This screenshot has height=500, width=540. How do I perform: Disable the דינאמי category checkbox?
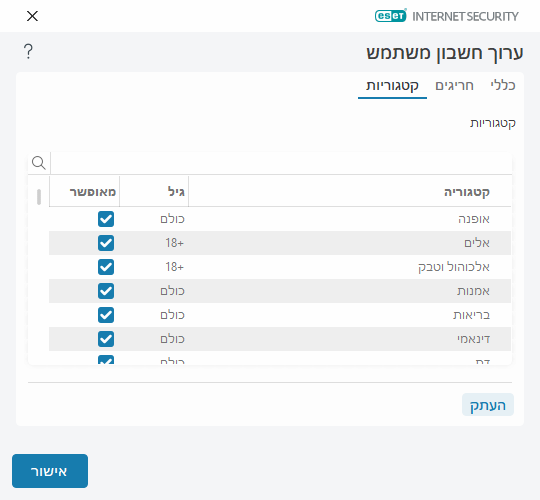coord(106,339)
